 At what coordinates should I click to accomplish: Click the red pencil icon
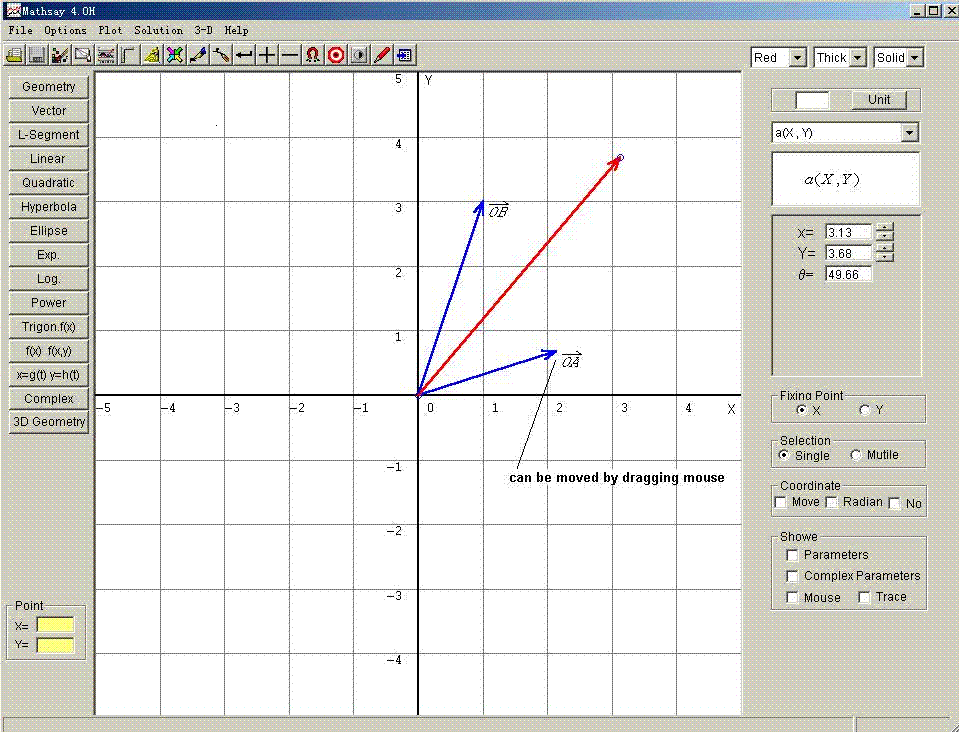[x=382, y=56]
